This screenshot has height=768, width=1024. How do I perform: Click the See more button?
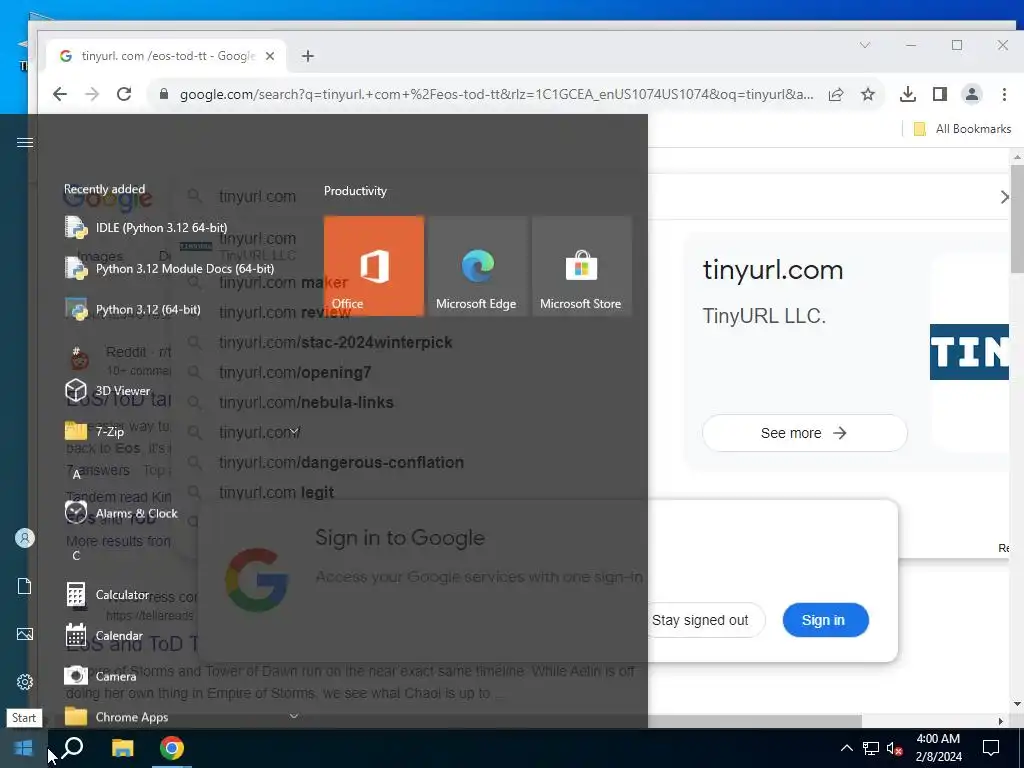pyautogui.click(x=805, y=433)
